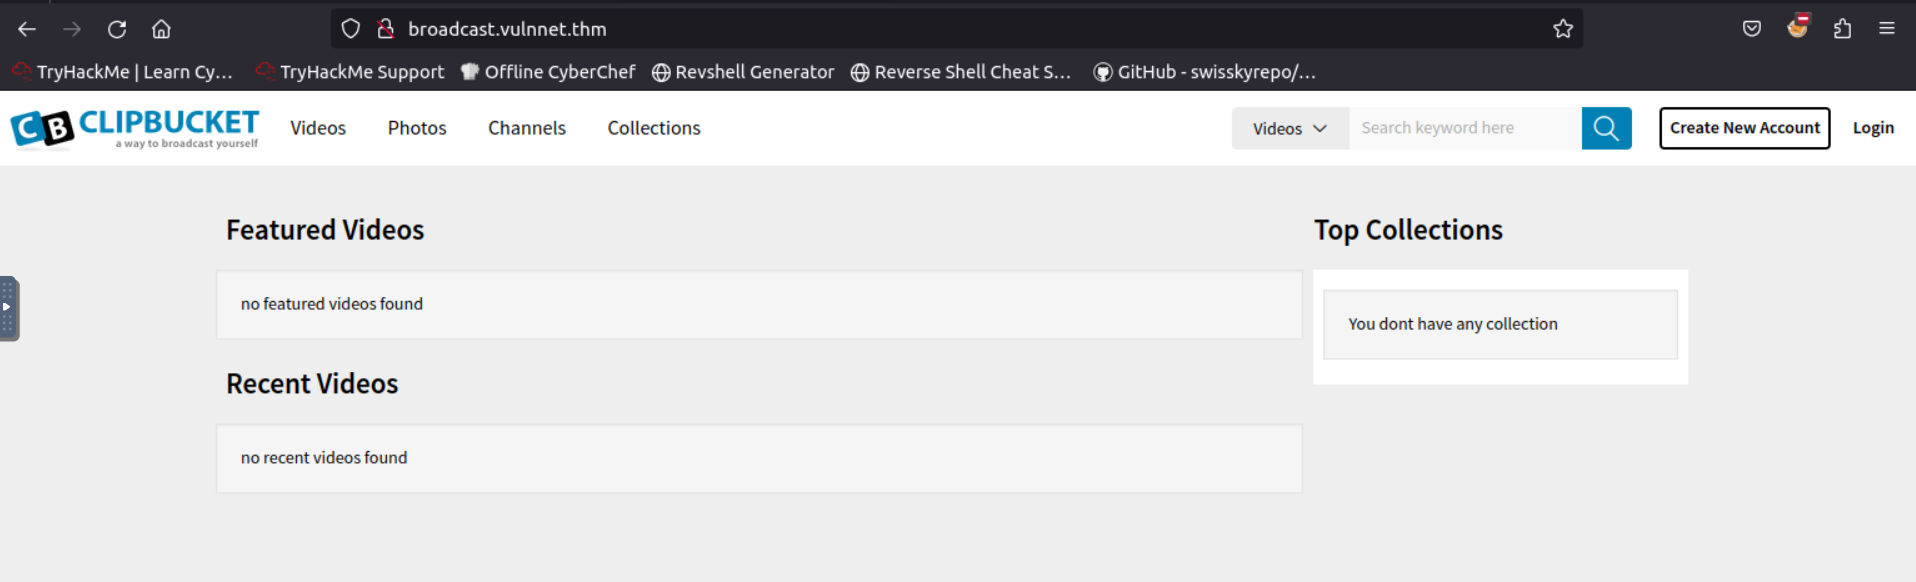Viewport: 1916px width, 582px height.
Task: Click the browser back arrow
Action: (27, 29)
